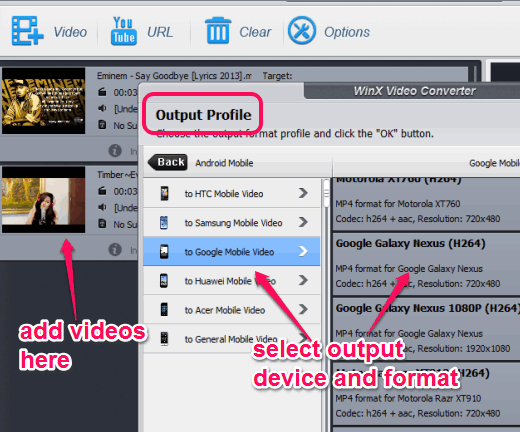Click audio speaker icon of Eminem video

(x=102, y=108)
